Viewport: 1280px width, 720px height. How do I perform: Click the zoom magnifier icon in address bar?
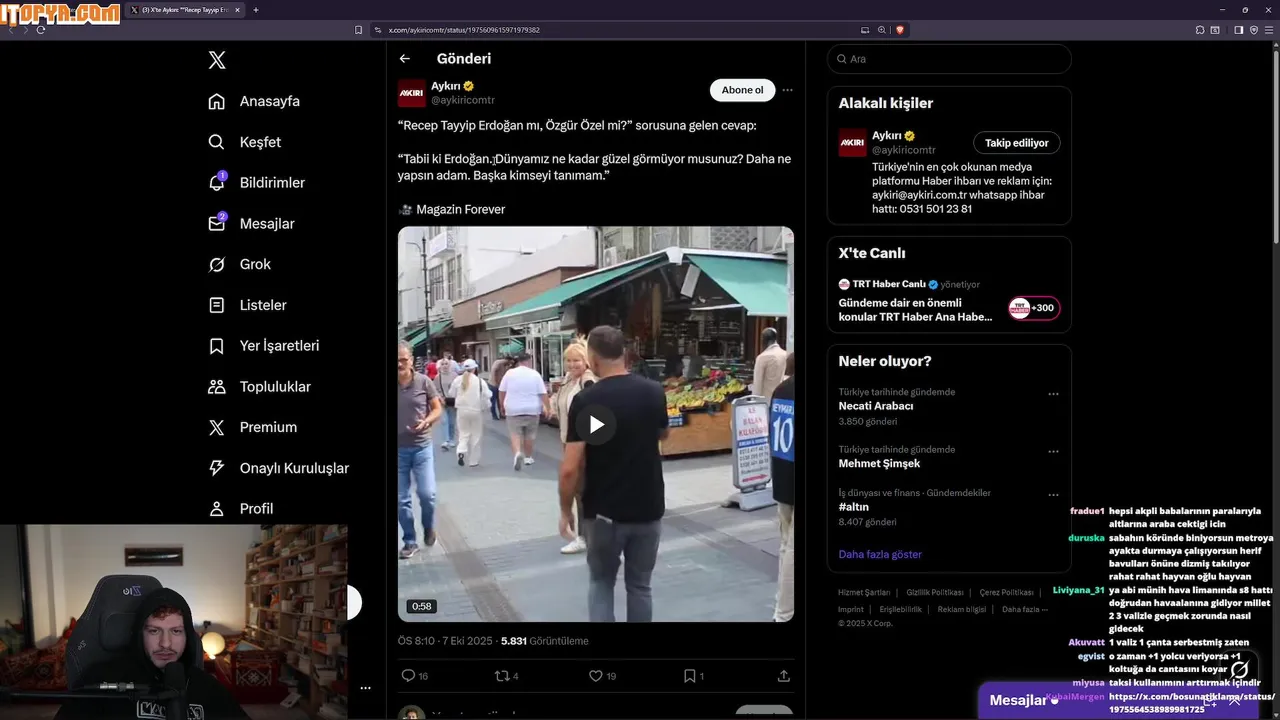click(882, 30)
